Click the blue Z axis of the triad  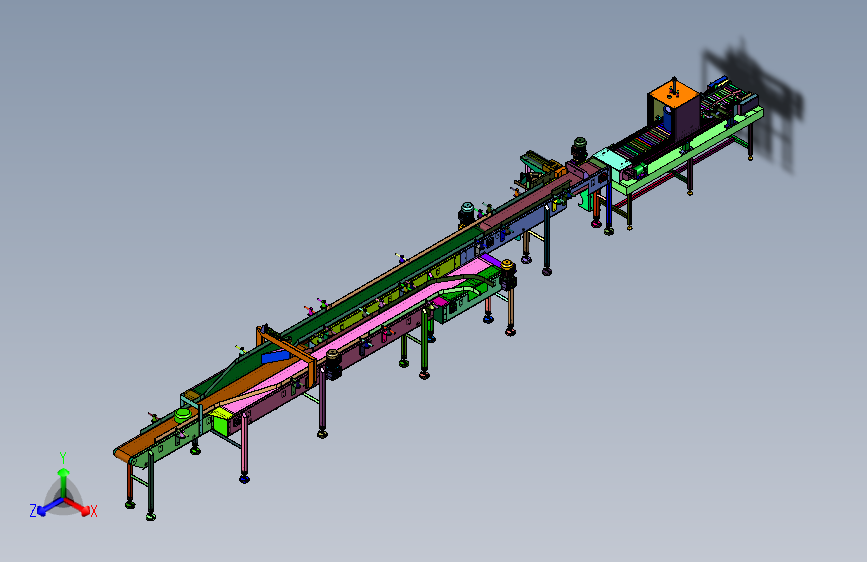[x=49, y=507]
